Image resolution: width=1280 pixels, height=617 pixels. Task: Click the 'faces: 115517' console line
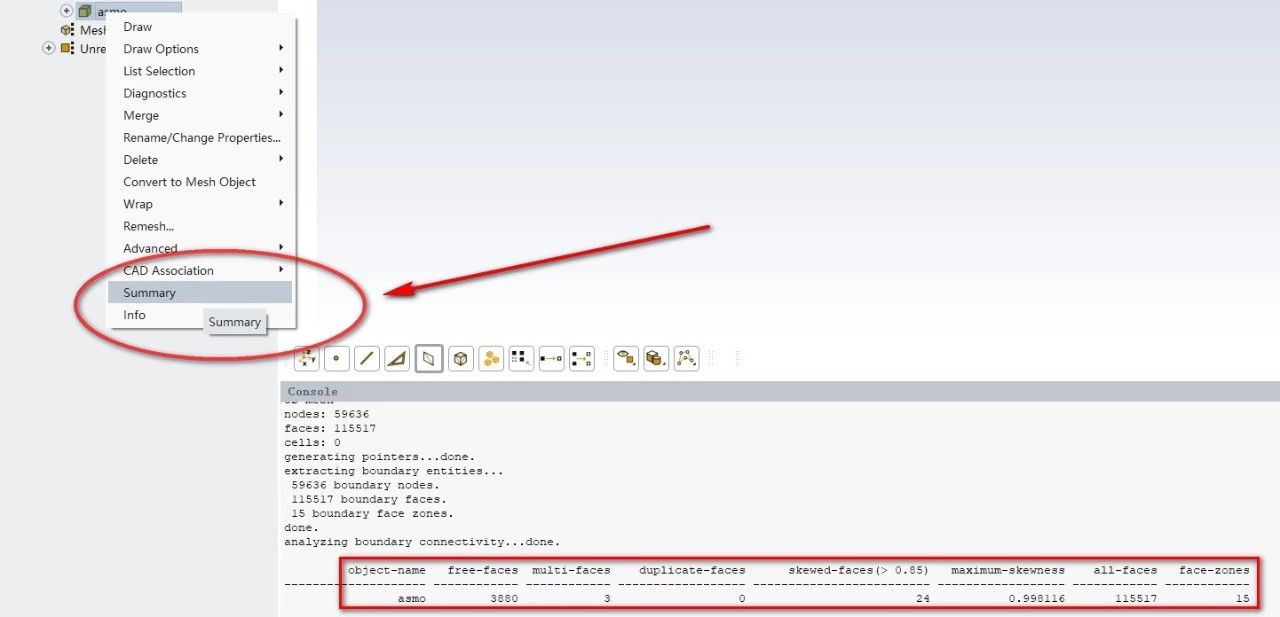(x=330, y=428)
